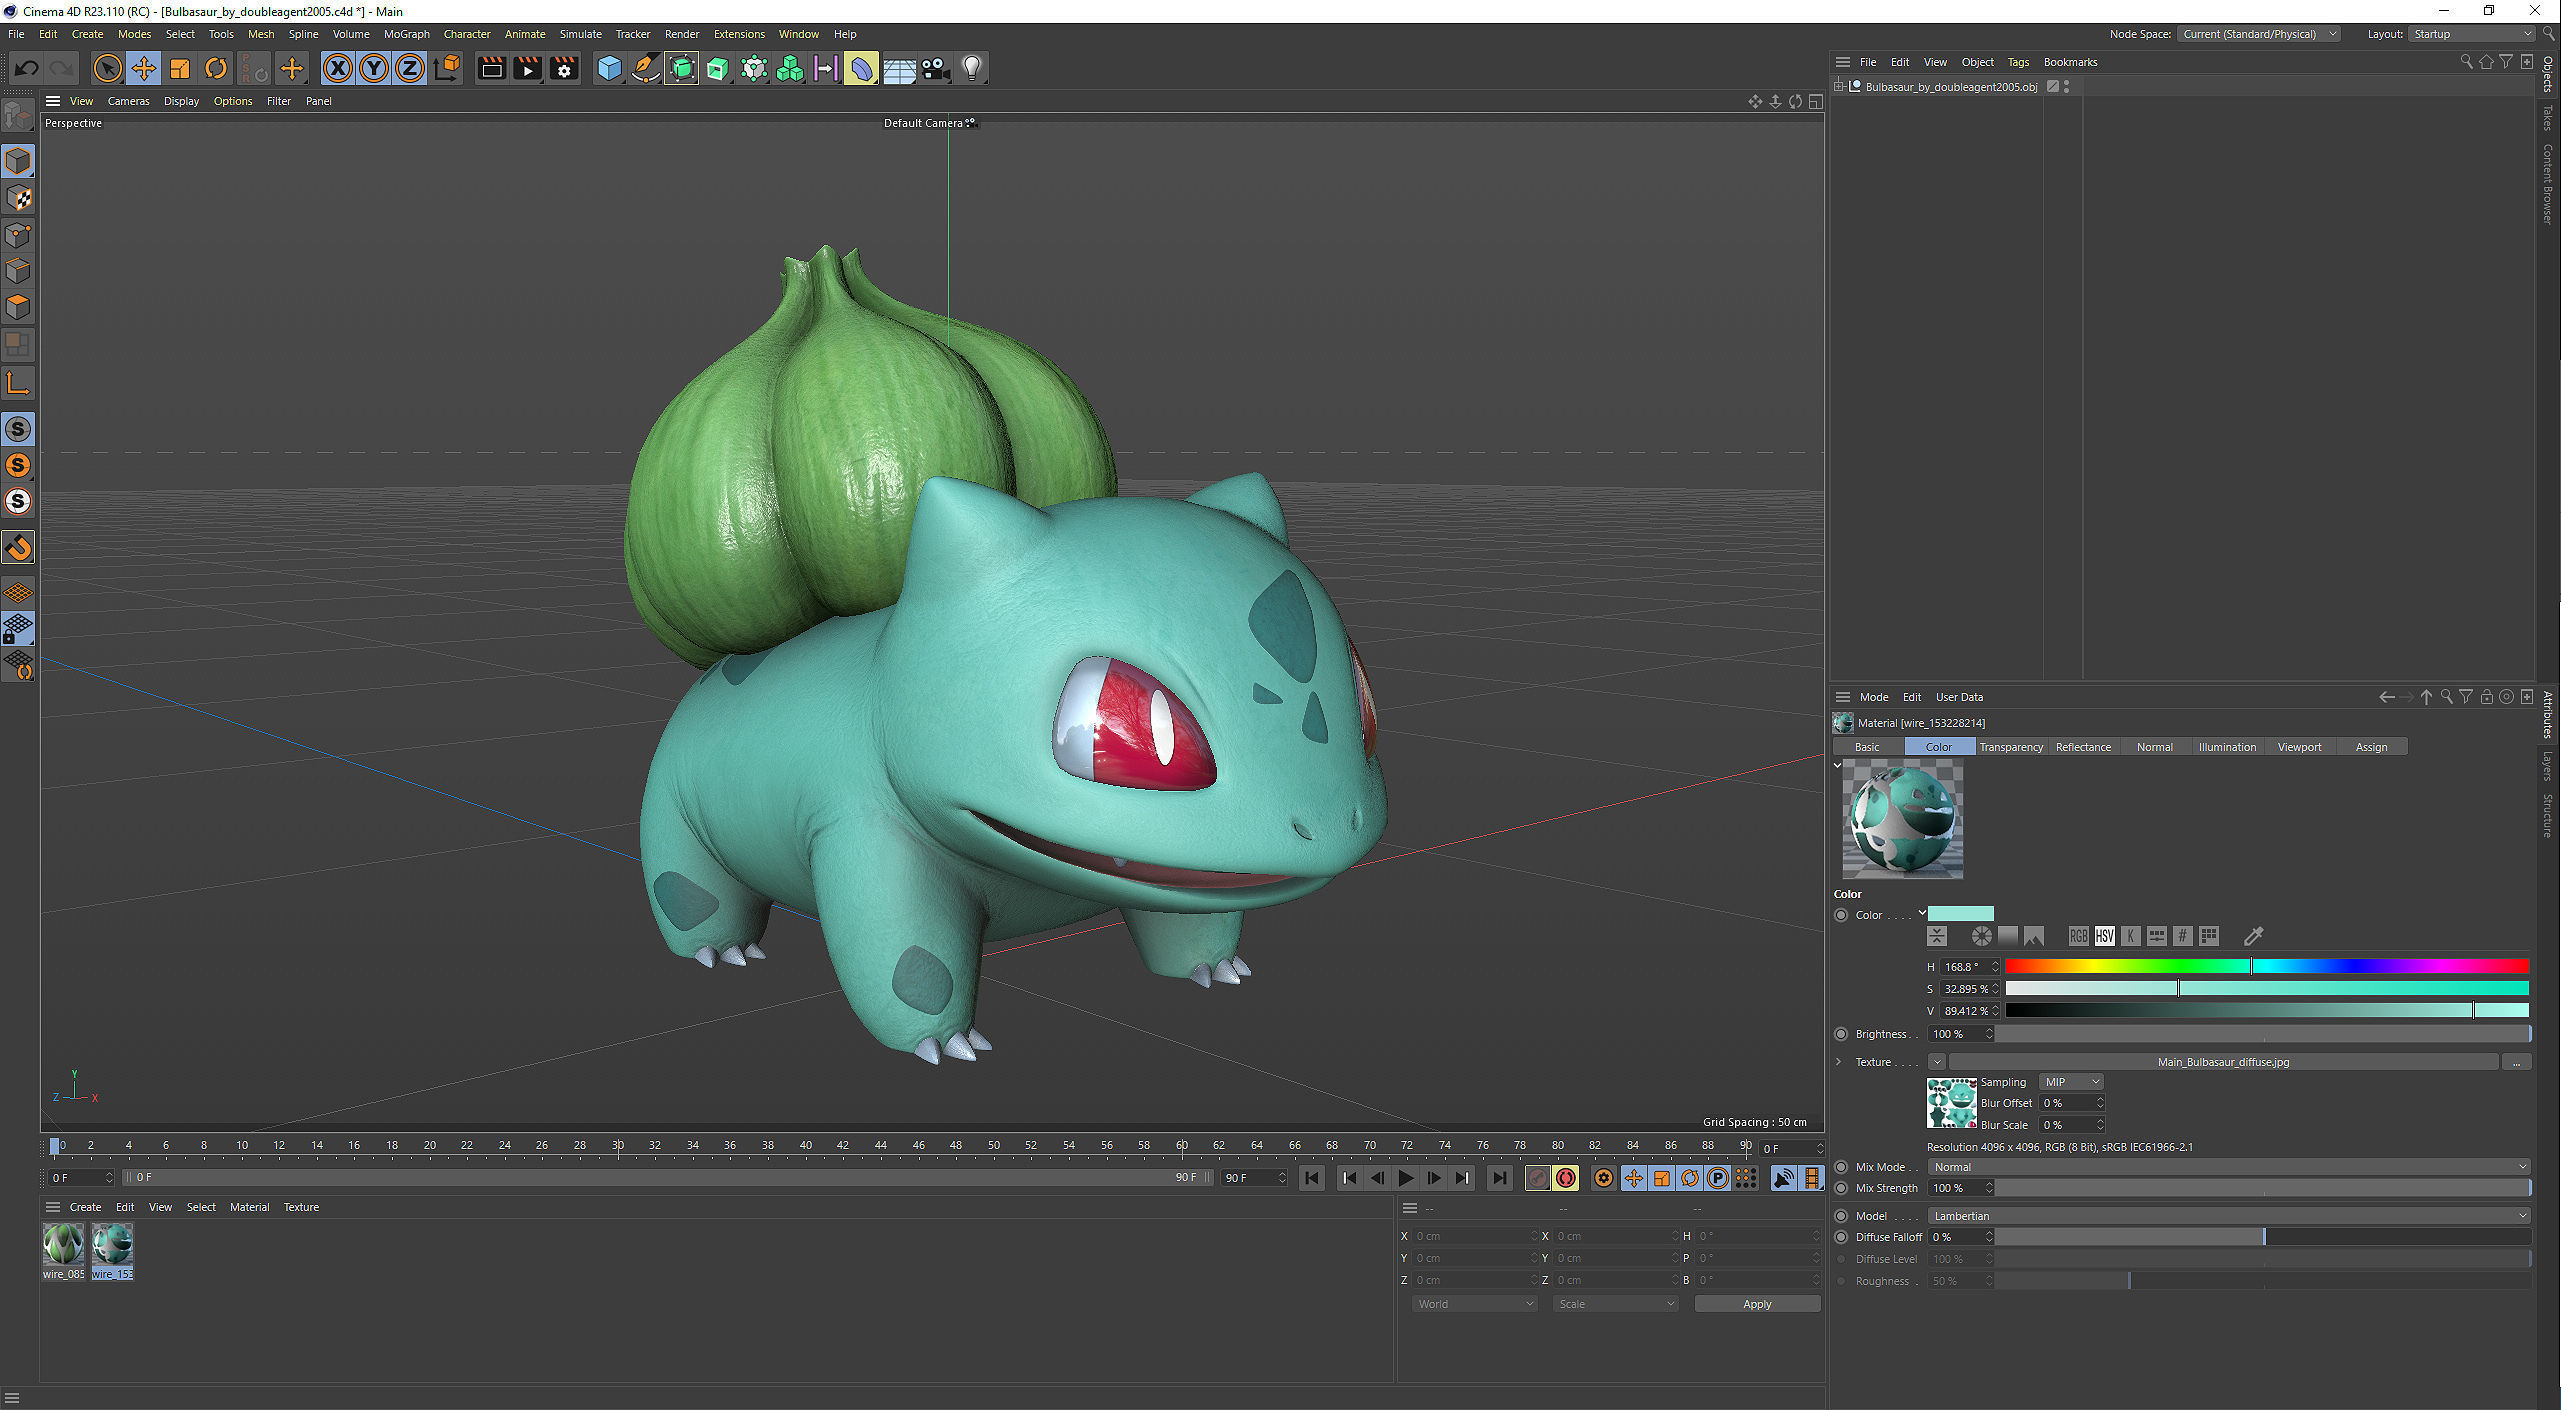The width and height of the screenshot is (2561, 1410).
Task: Click the Bend deformer icon
Action: pos(862,68)
